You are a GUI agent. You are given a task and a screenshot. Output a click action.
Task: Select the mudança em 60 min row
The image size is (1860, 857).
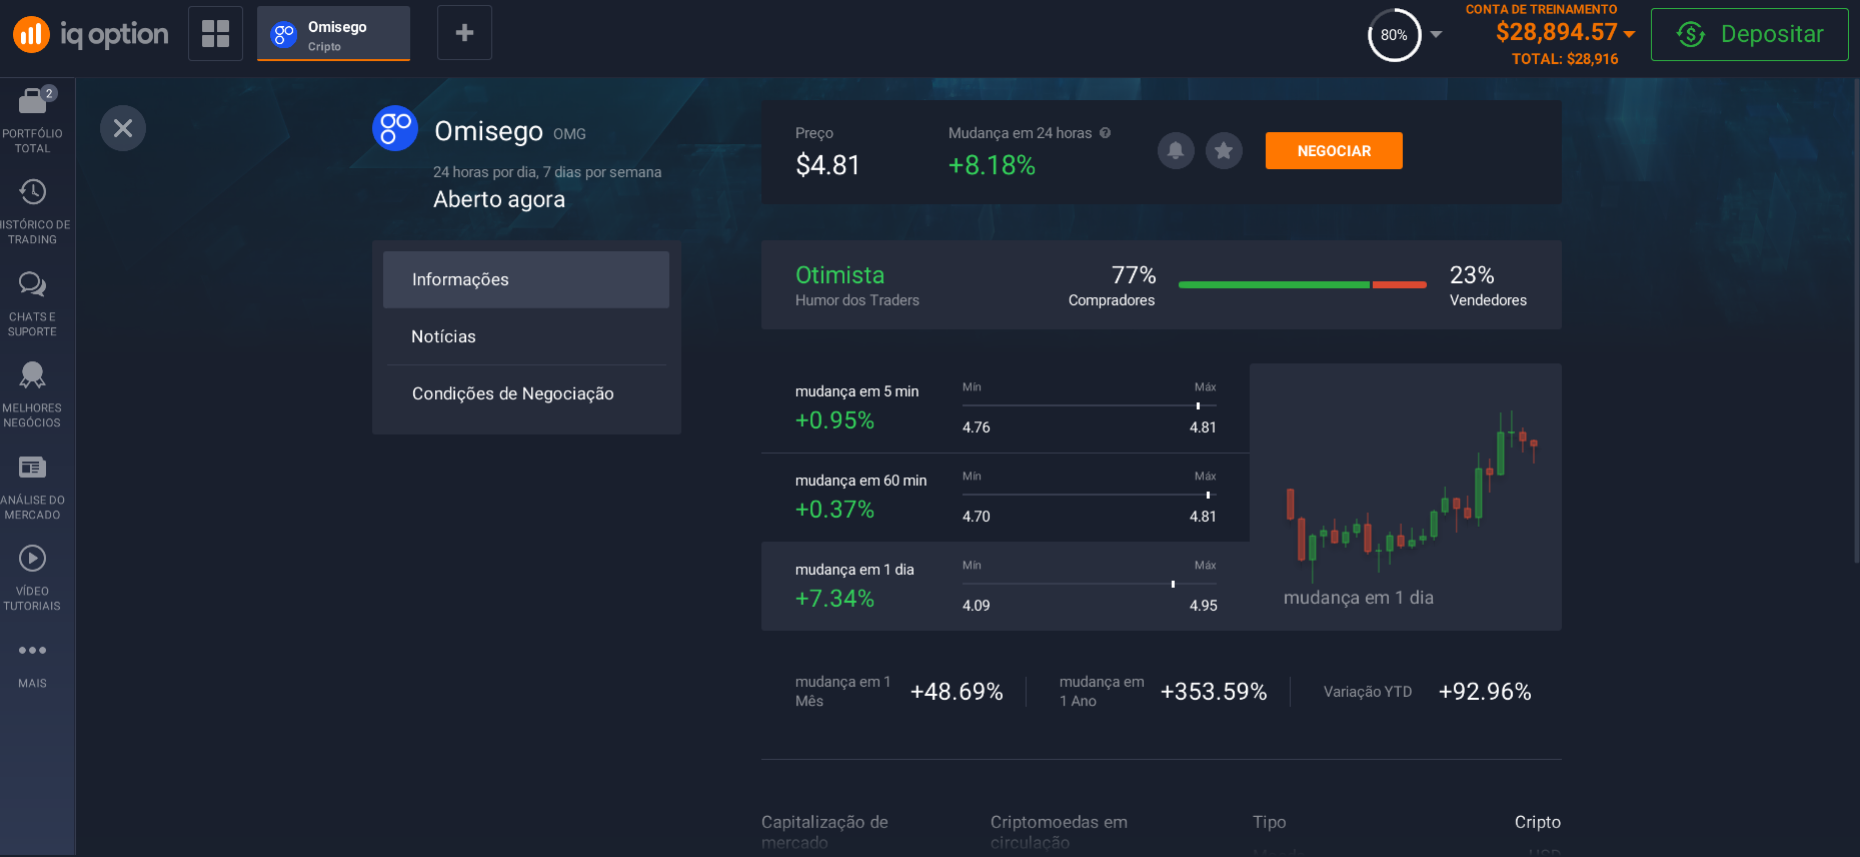pos(1005,497)
